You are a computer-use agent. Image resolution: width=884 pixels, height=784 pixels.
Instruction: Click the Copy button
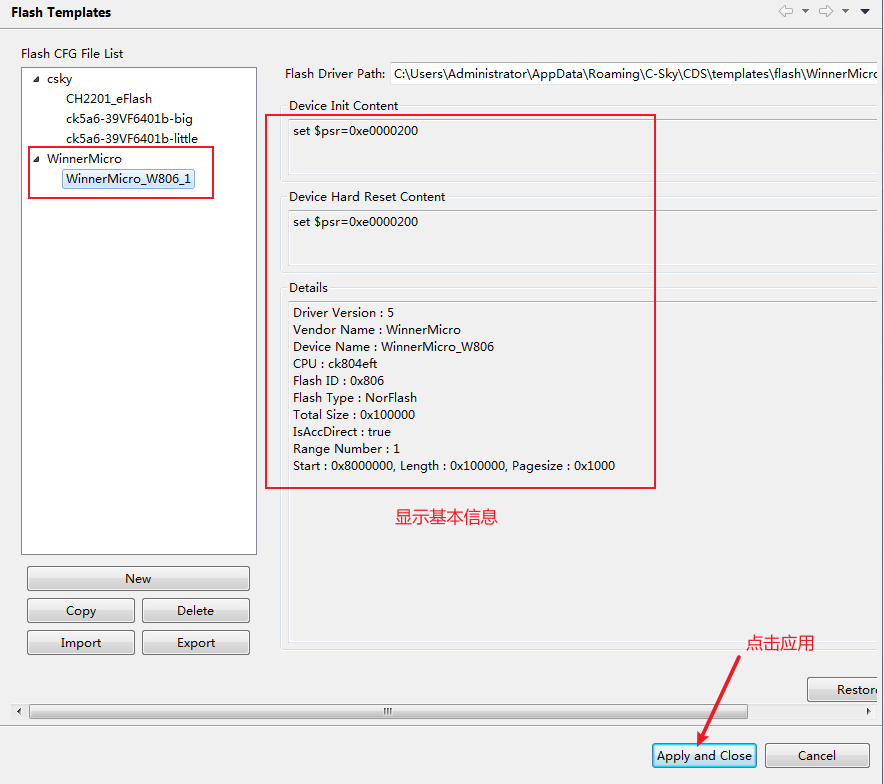point(81,610)
